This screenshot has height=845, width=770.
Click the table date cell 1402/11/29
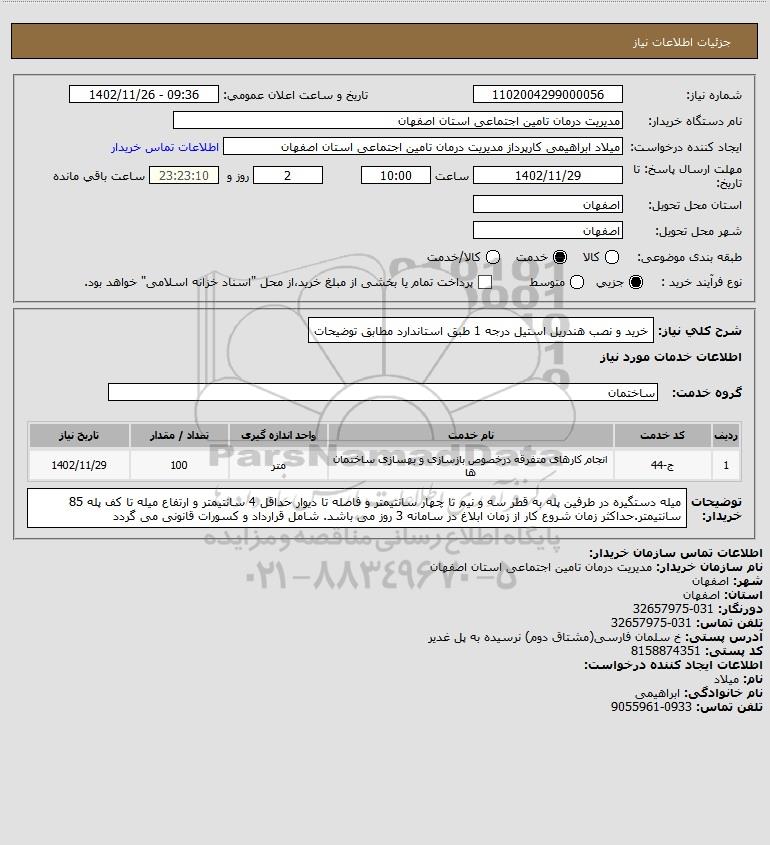pos(79,465)
